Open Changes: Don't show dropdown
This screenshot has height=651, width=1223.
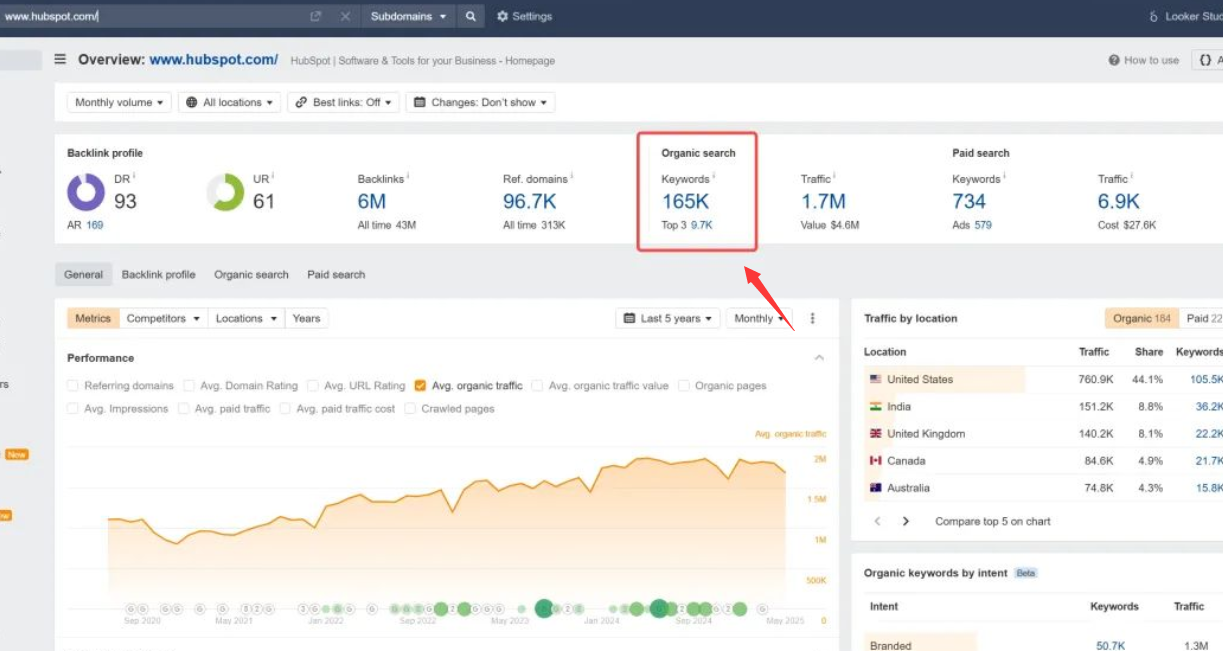click(480, 102)
